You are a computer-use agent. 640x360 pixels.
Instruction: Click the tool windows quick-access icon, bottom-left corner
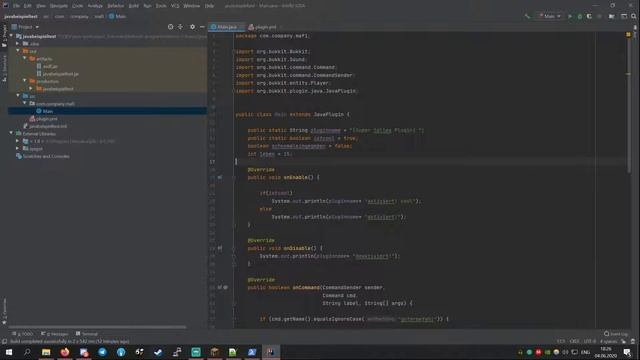click(4, 341)
